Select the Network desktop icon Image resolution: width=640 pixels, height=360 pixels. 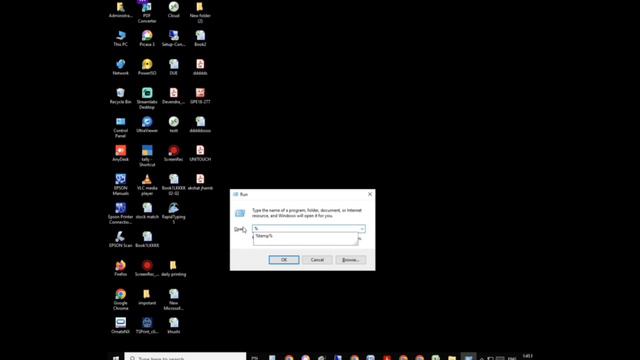click(120, 67)
